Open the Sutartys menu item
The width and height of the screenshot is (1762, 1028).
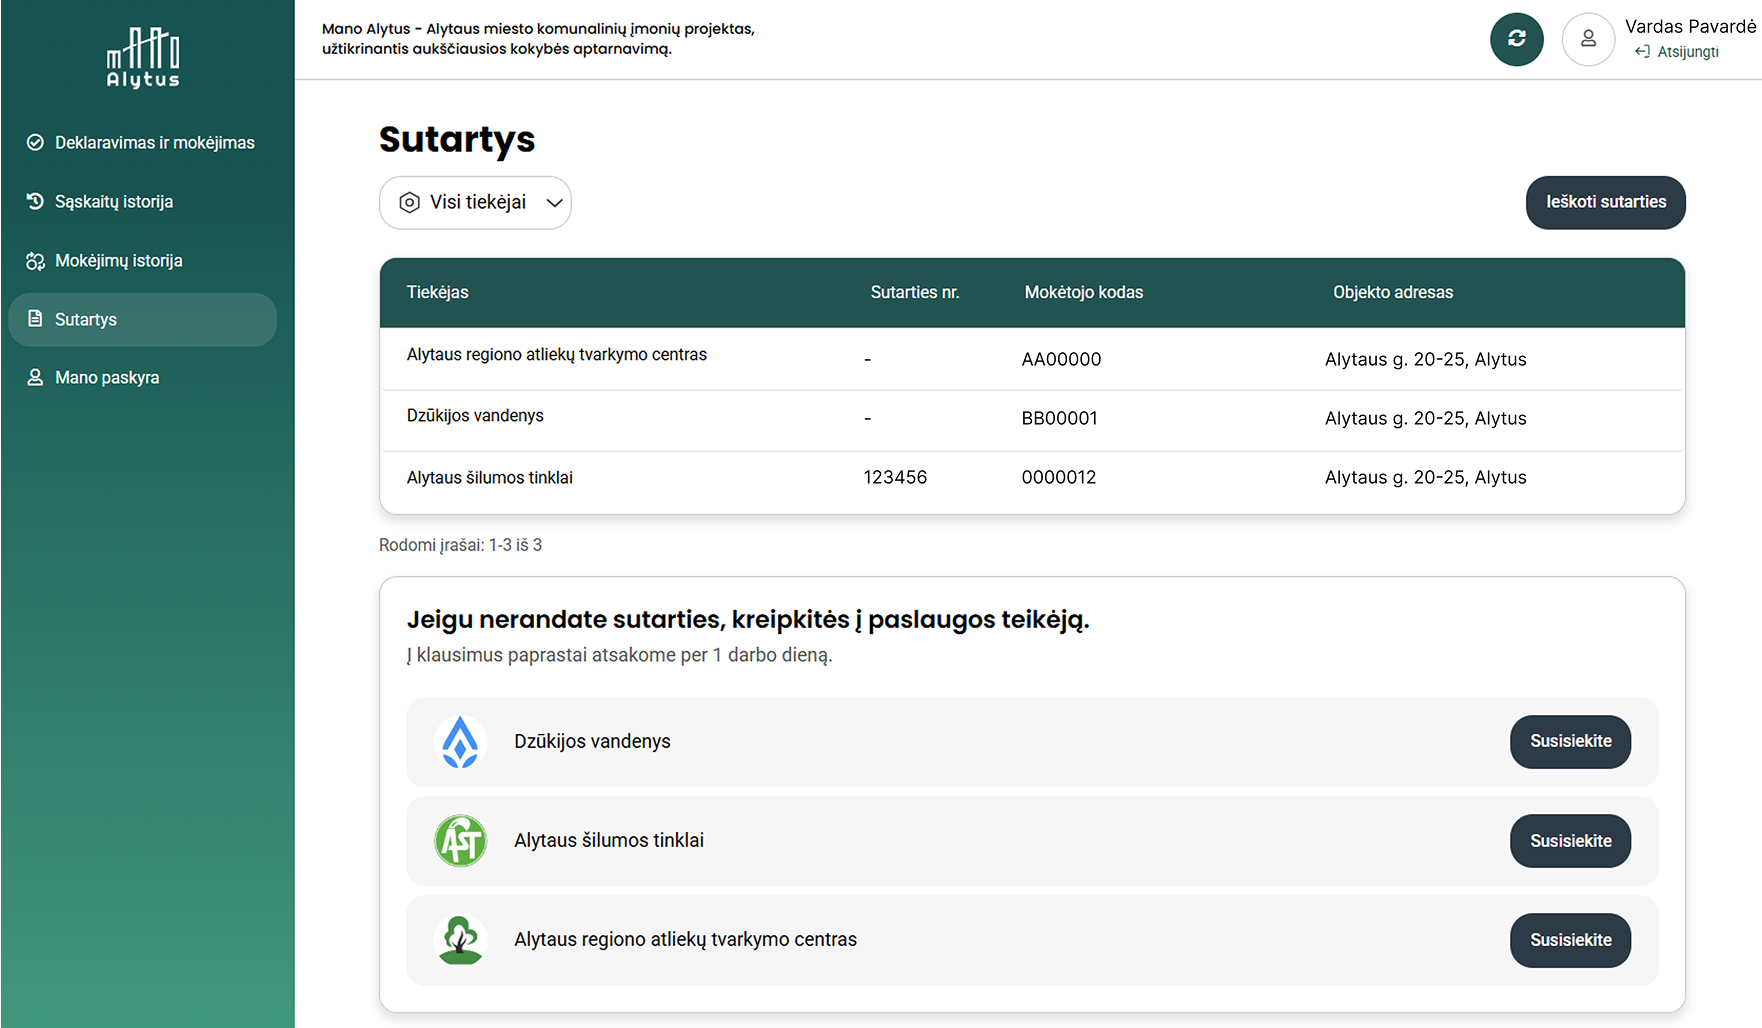coord(142,320)
